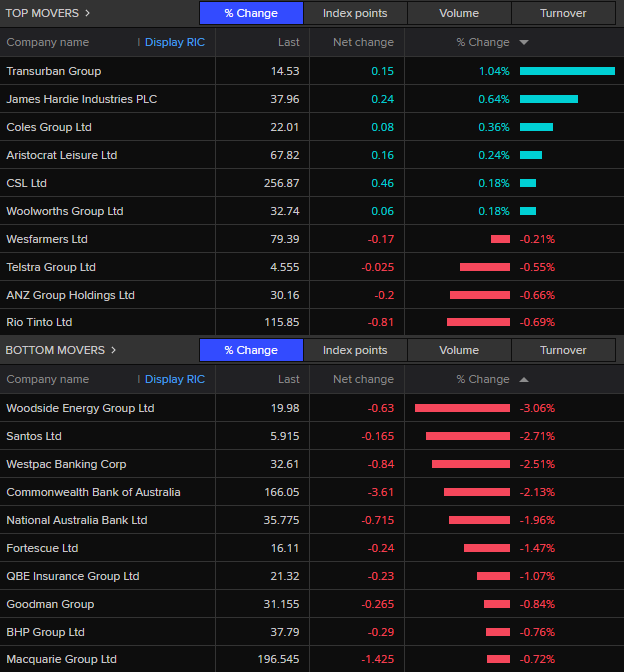Open Wesfarmers Ltd company
This screenshot has height=672, width=624.
[47, 239]
